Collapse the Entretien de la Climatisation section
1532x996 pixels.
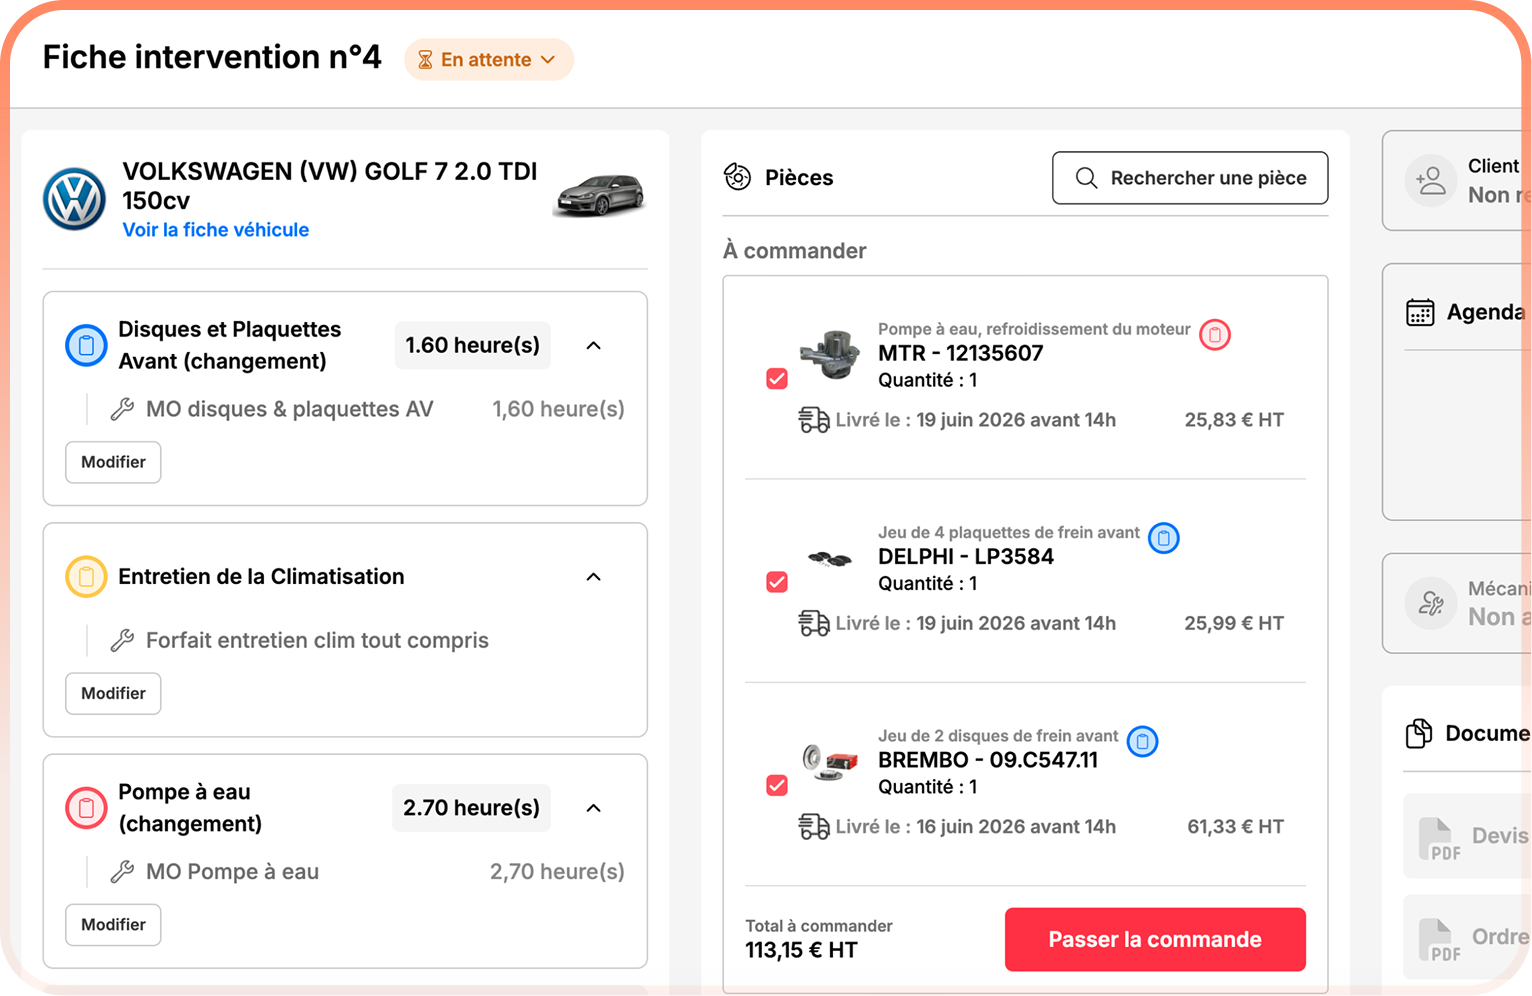pos(594,577)
